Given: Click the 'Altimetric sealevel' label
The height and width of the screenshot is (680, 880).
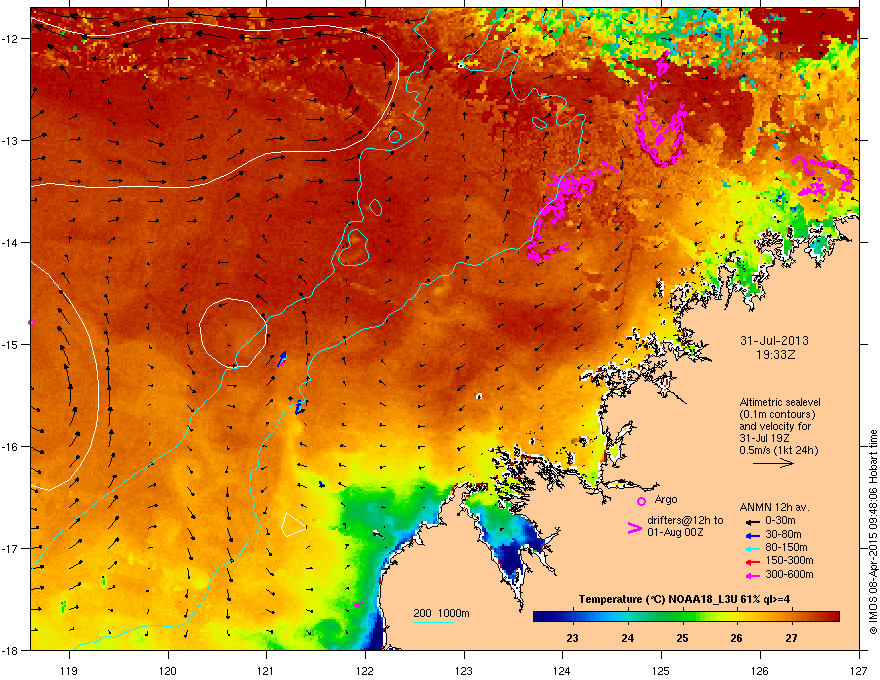Looking at the screenshot, I should point(780,402).
